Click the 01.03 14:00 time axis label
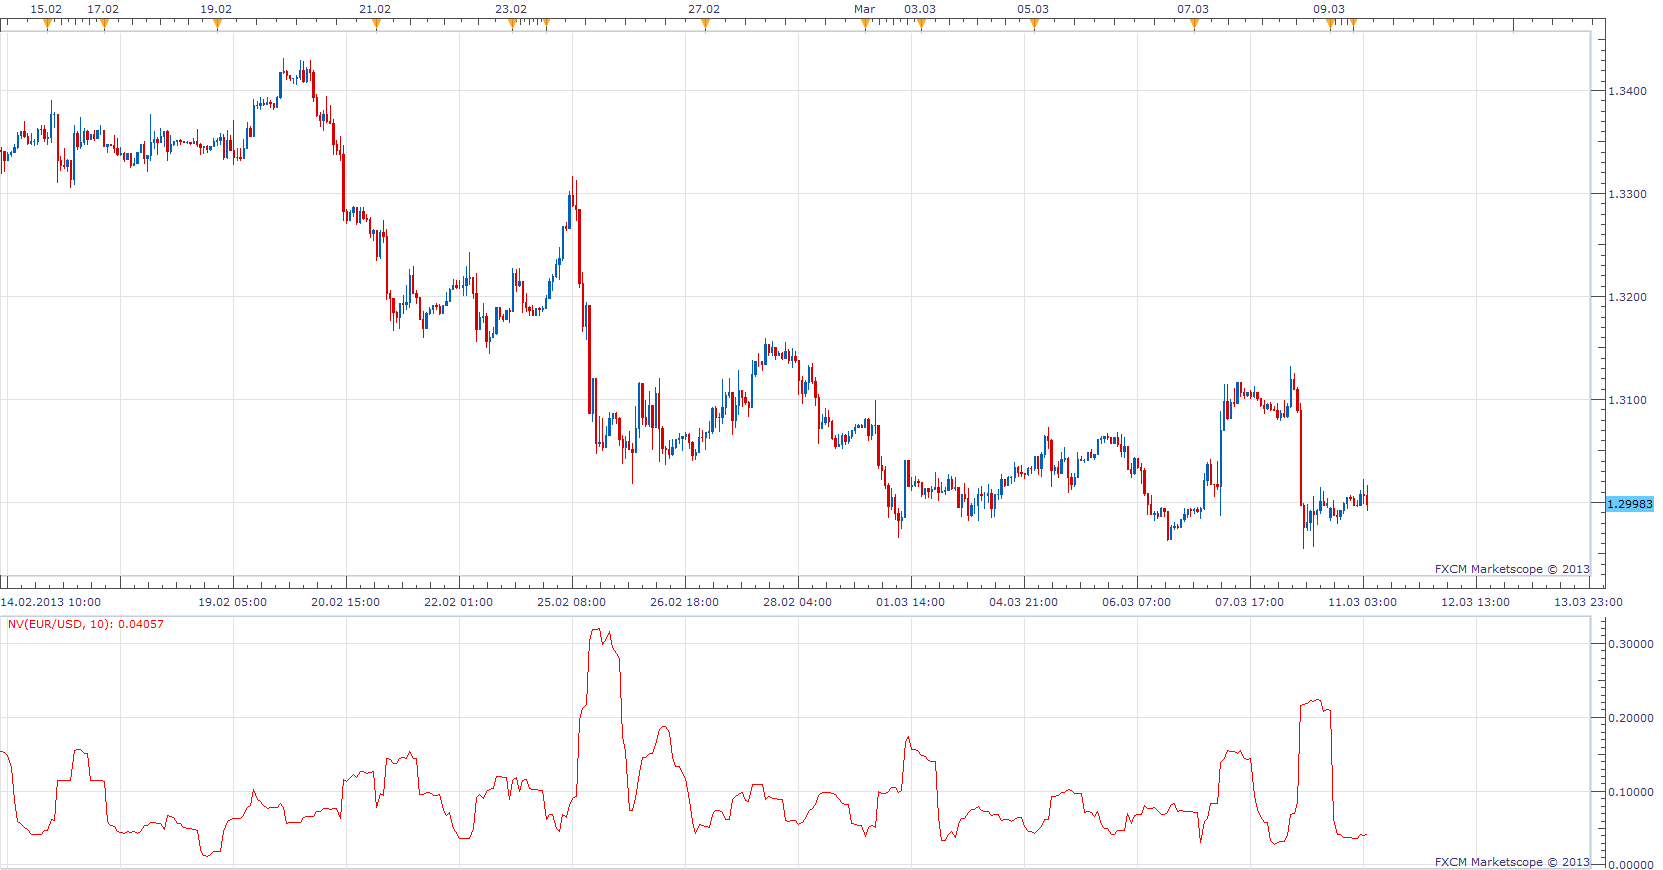This screenshot has width=1663, height=870. 910,602
